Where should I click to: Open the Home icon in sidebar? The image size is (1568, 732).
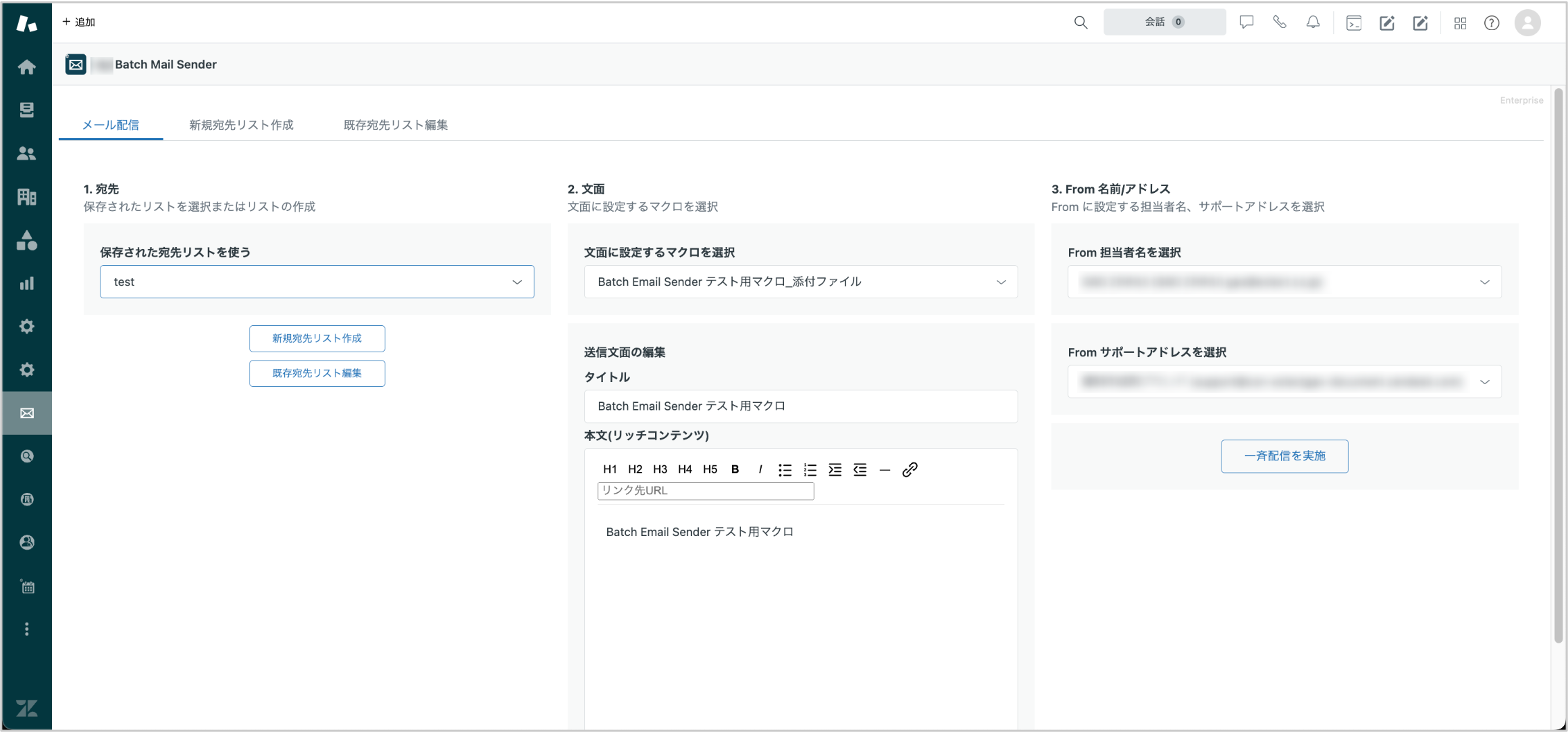(27, 67)
